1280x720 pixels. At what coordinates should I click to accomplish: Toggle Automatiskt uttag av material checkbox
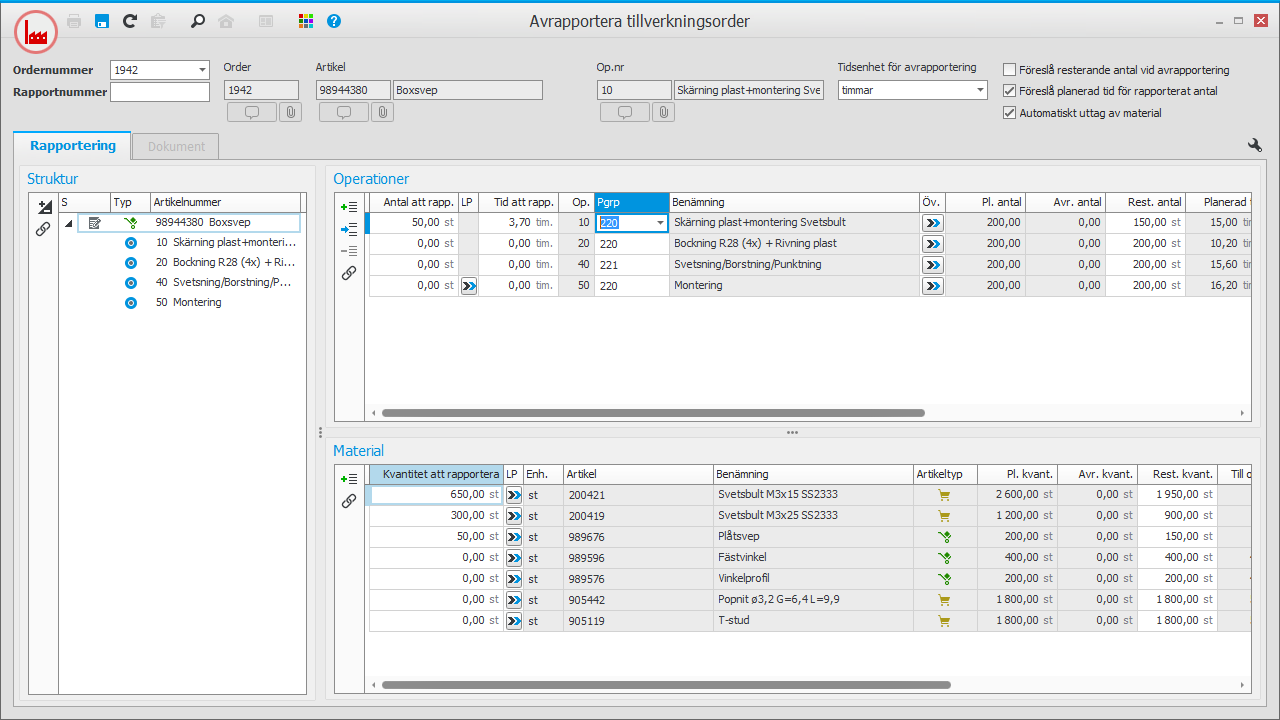tap(1010, 113)
